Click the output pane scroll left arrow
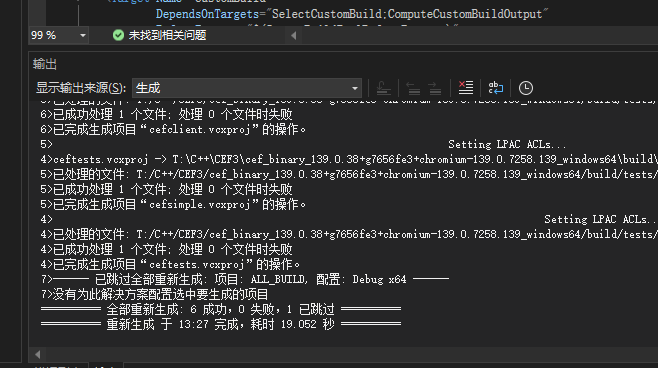 [38, 355]
